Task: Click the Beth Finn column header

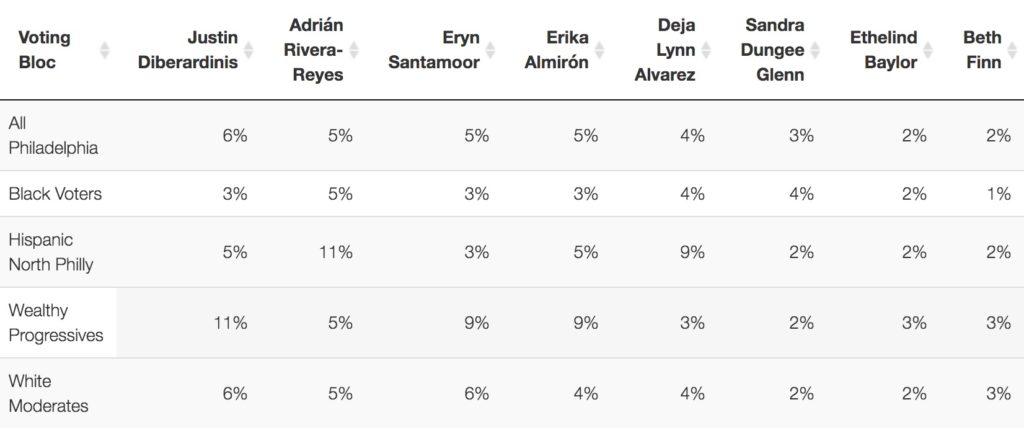Action: click(x=982, y=49)
